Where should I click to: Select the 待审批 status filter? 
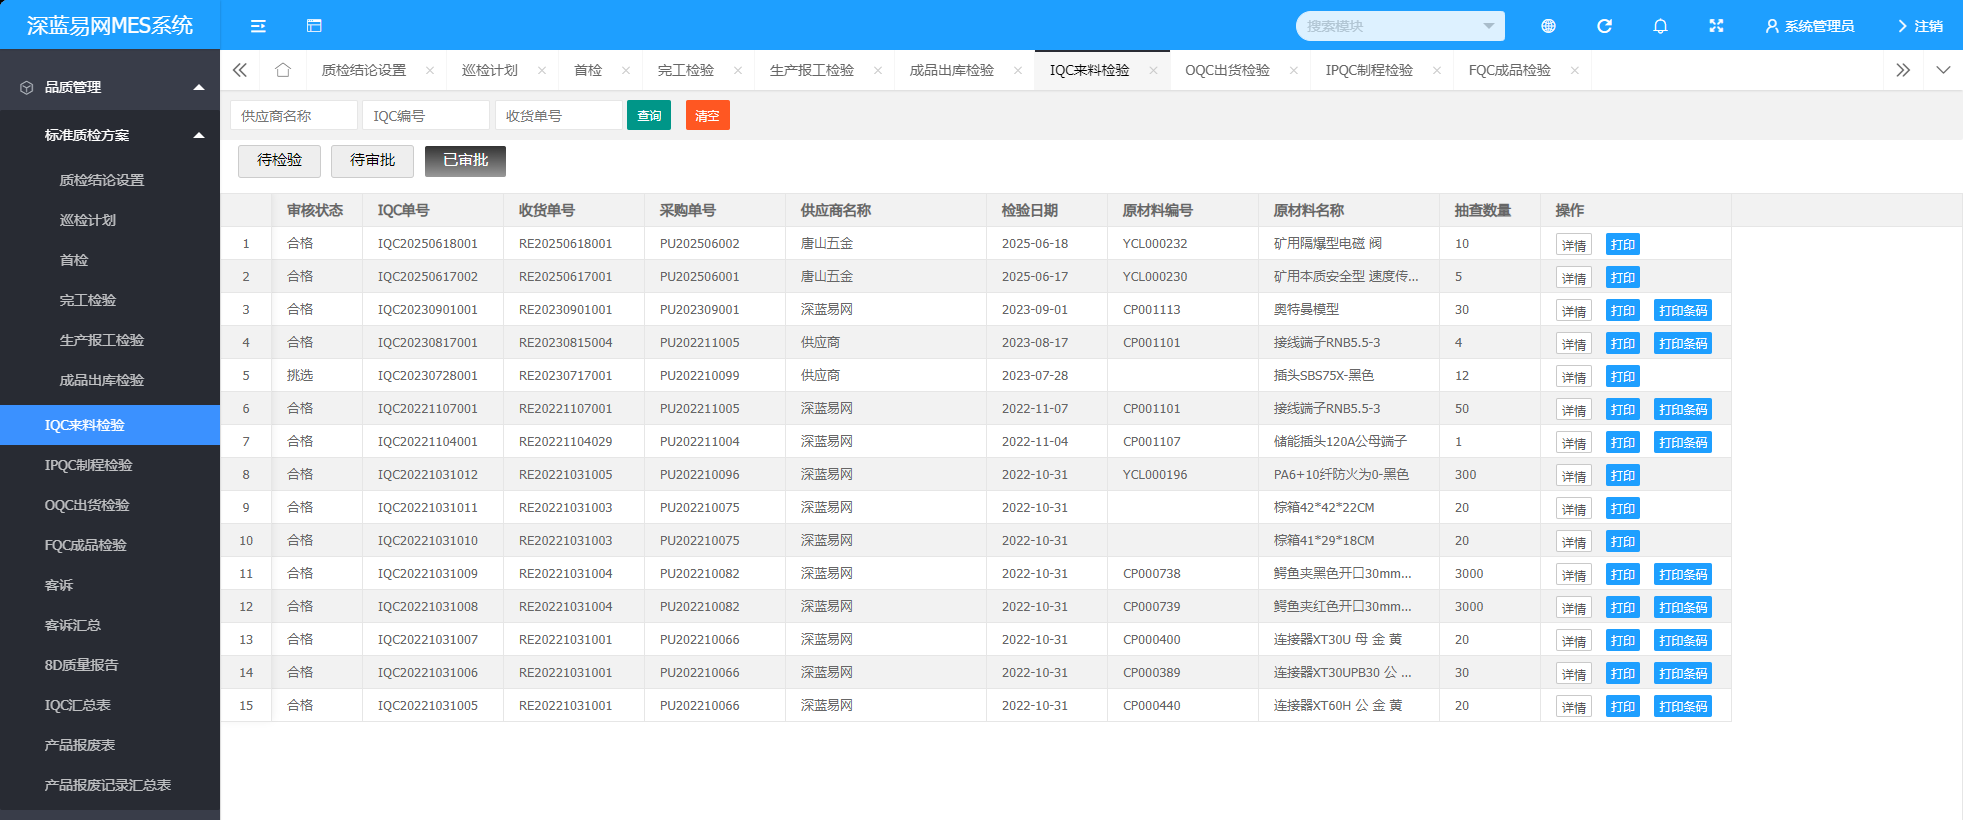pyautogui.click(x=372, y=161)
